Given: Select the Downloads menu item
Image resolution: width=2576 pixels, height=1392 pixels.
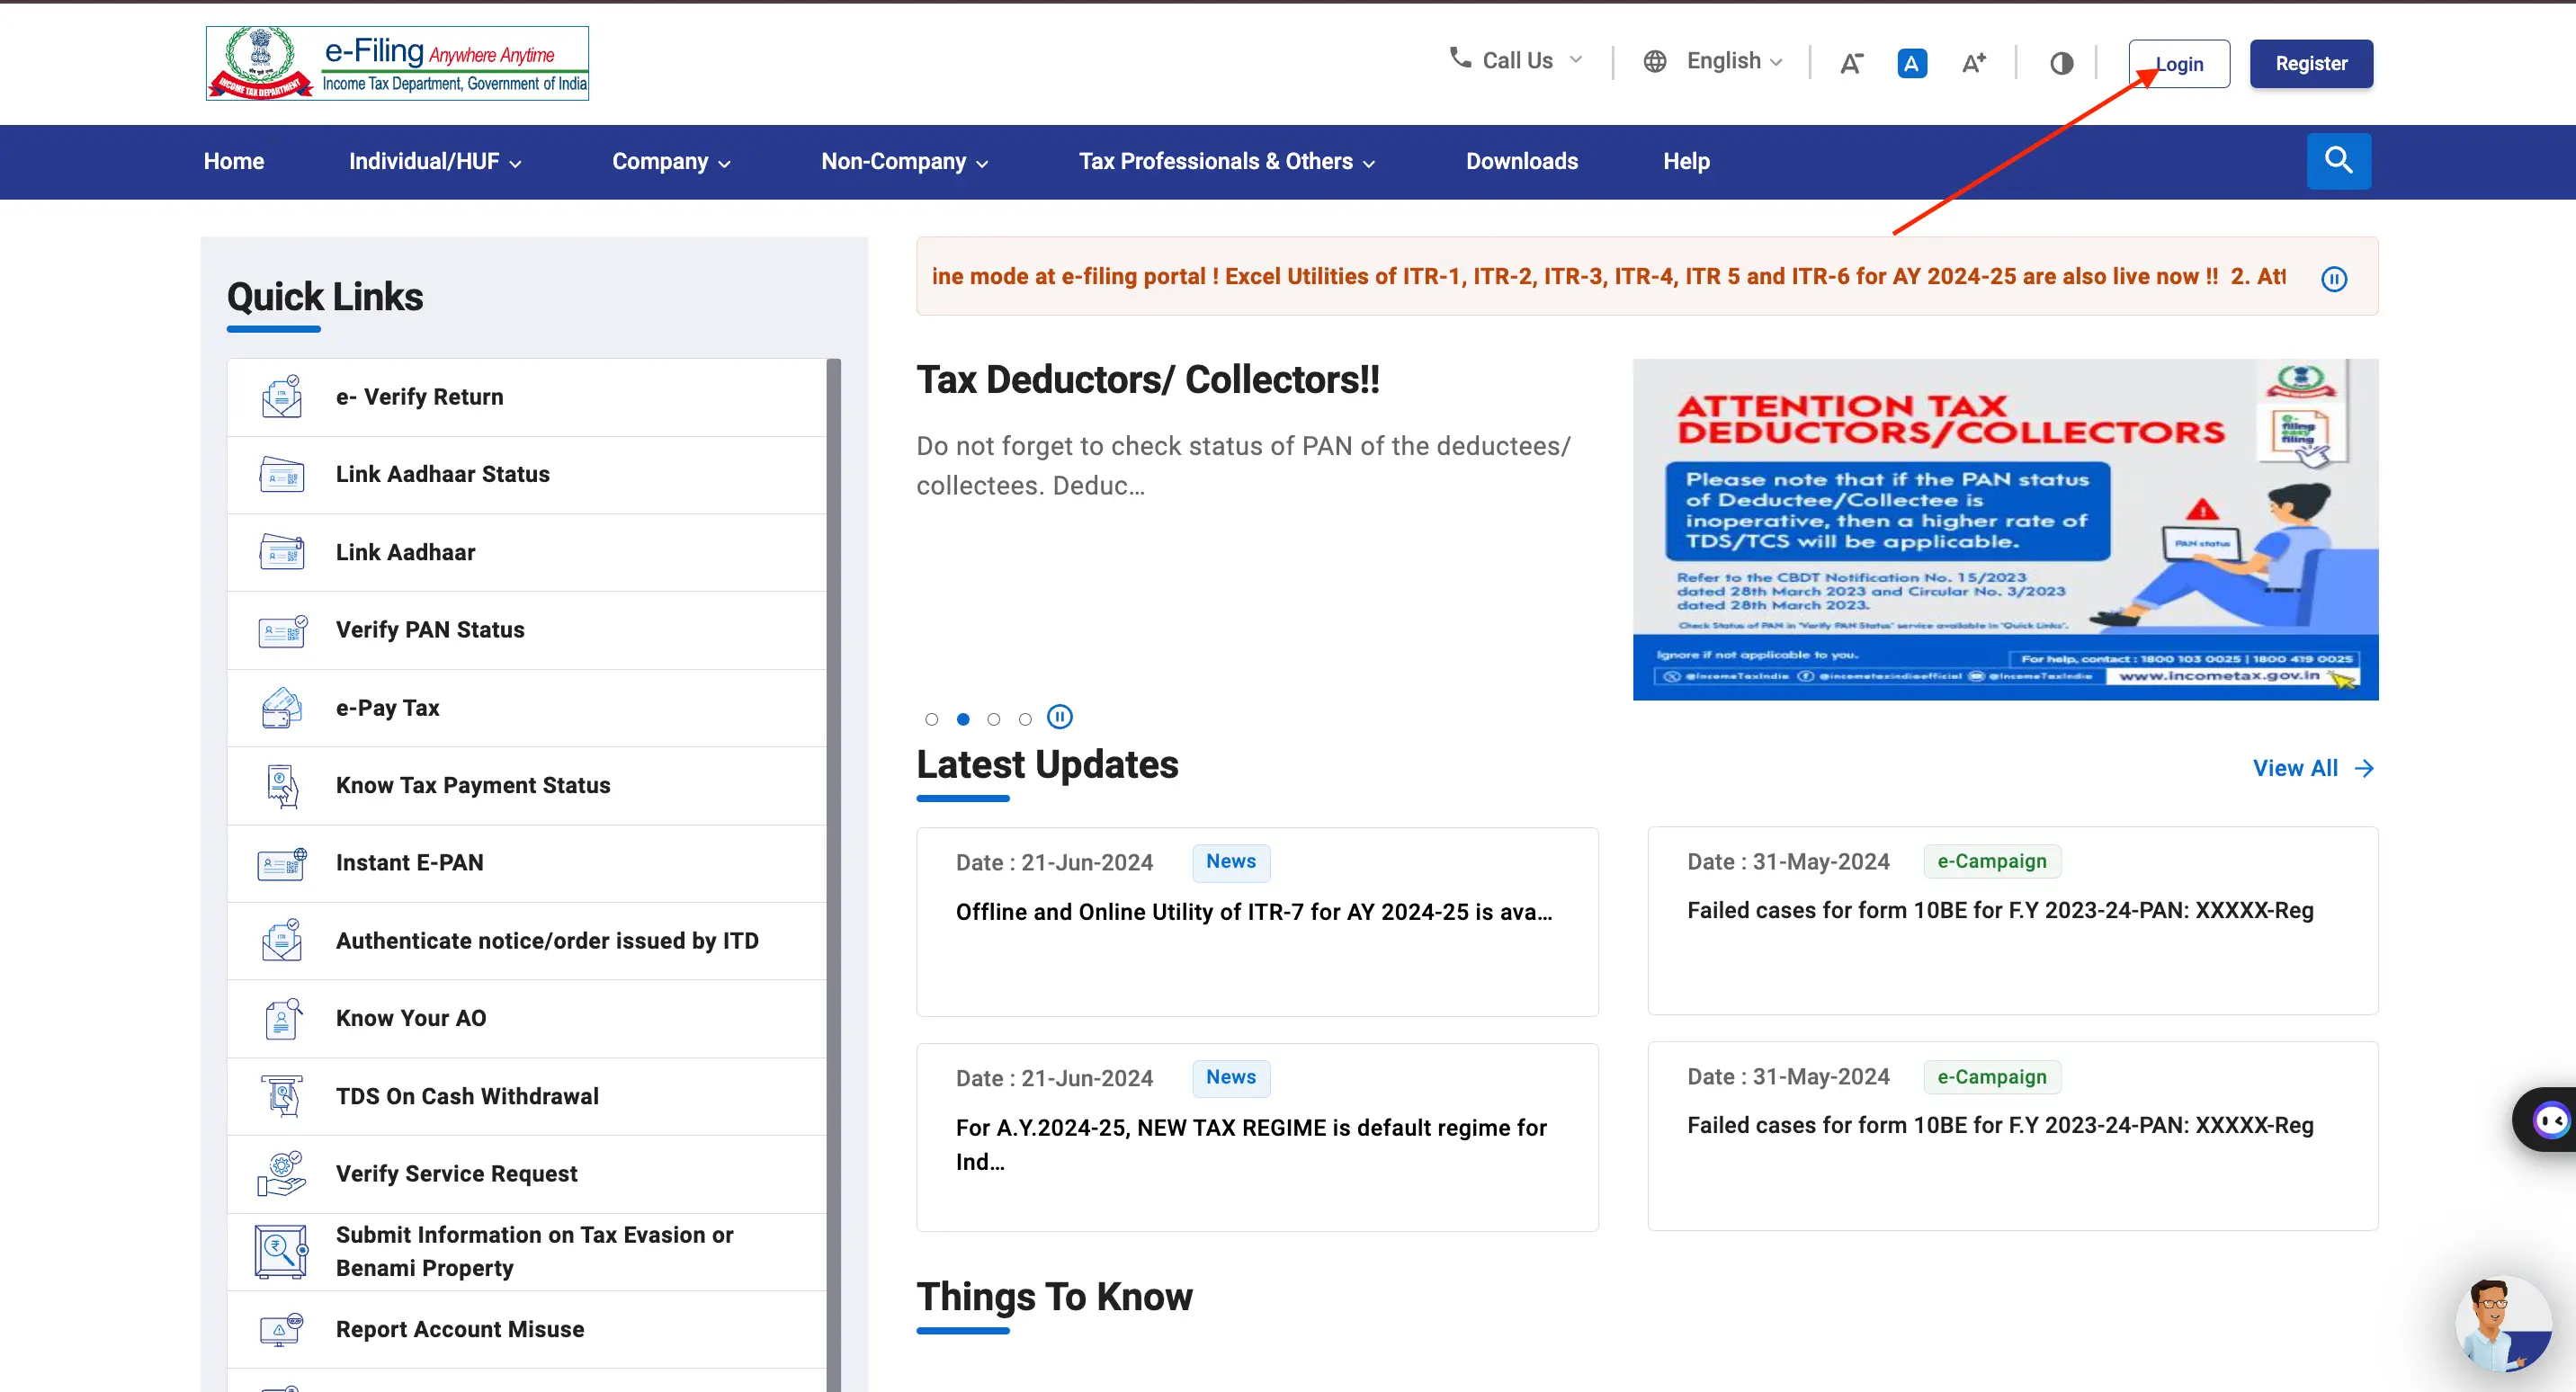Looking at the screenshot, I should pyautogui.click(x=1522, y=161).
